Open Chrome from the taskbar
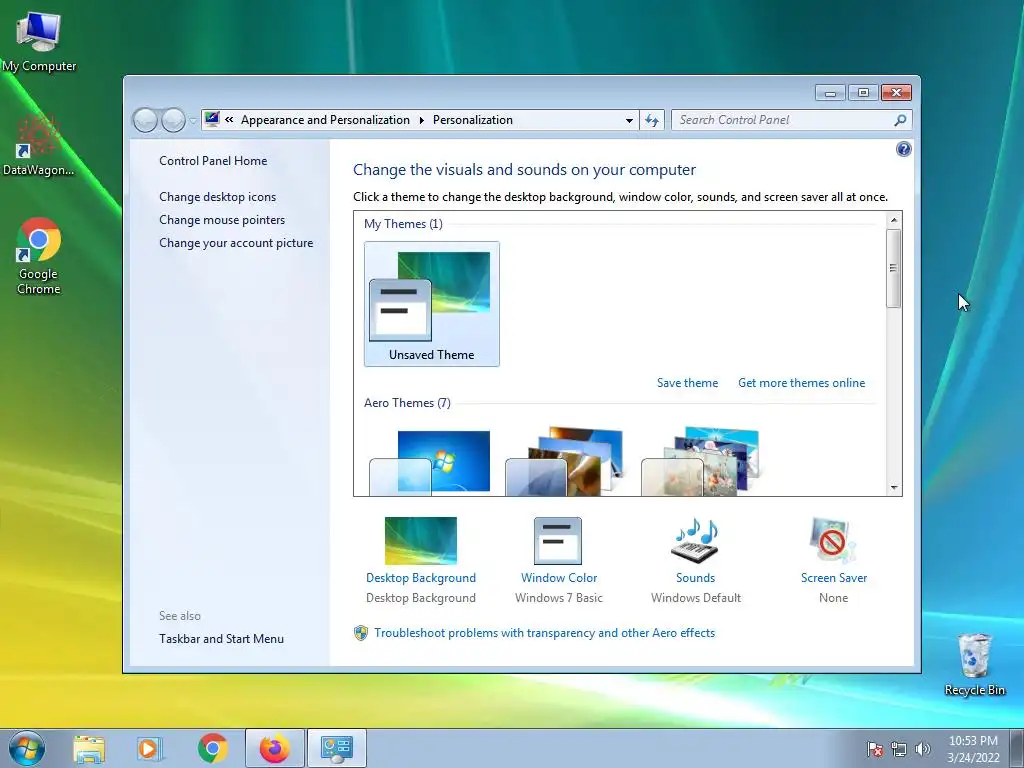The height and width of the screenshot is (768, 1024). point(213,748)
